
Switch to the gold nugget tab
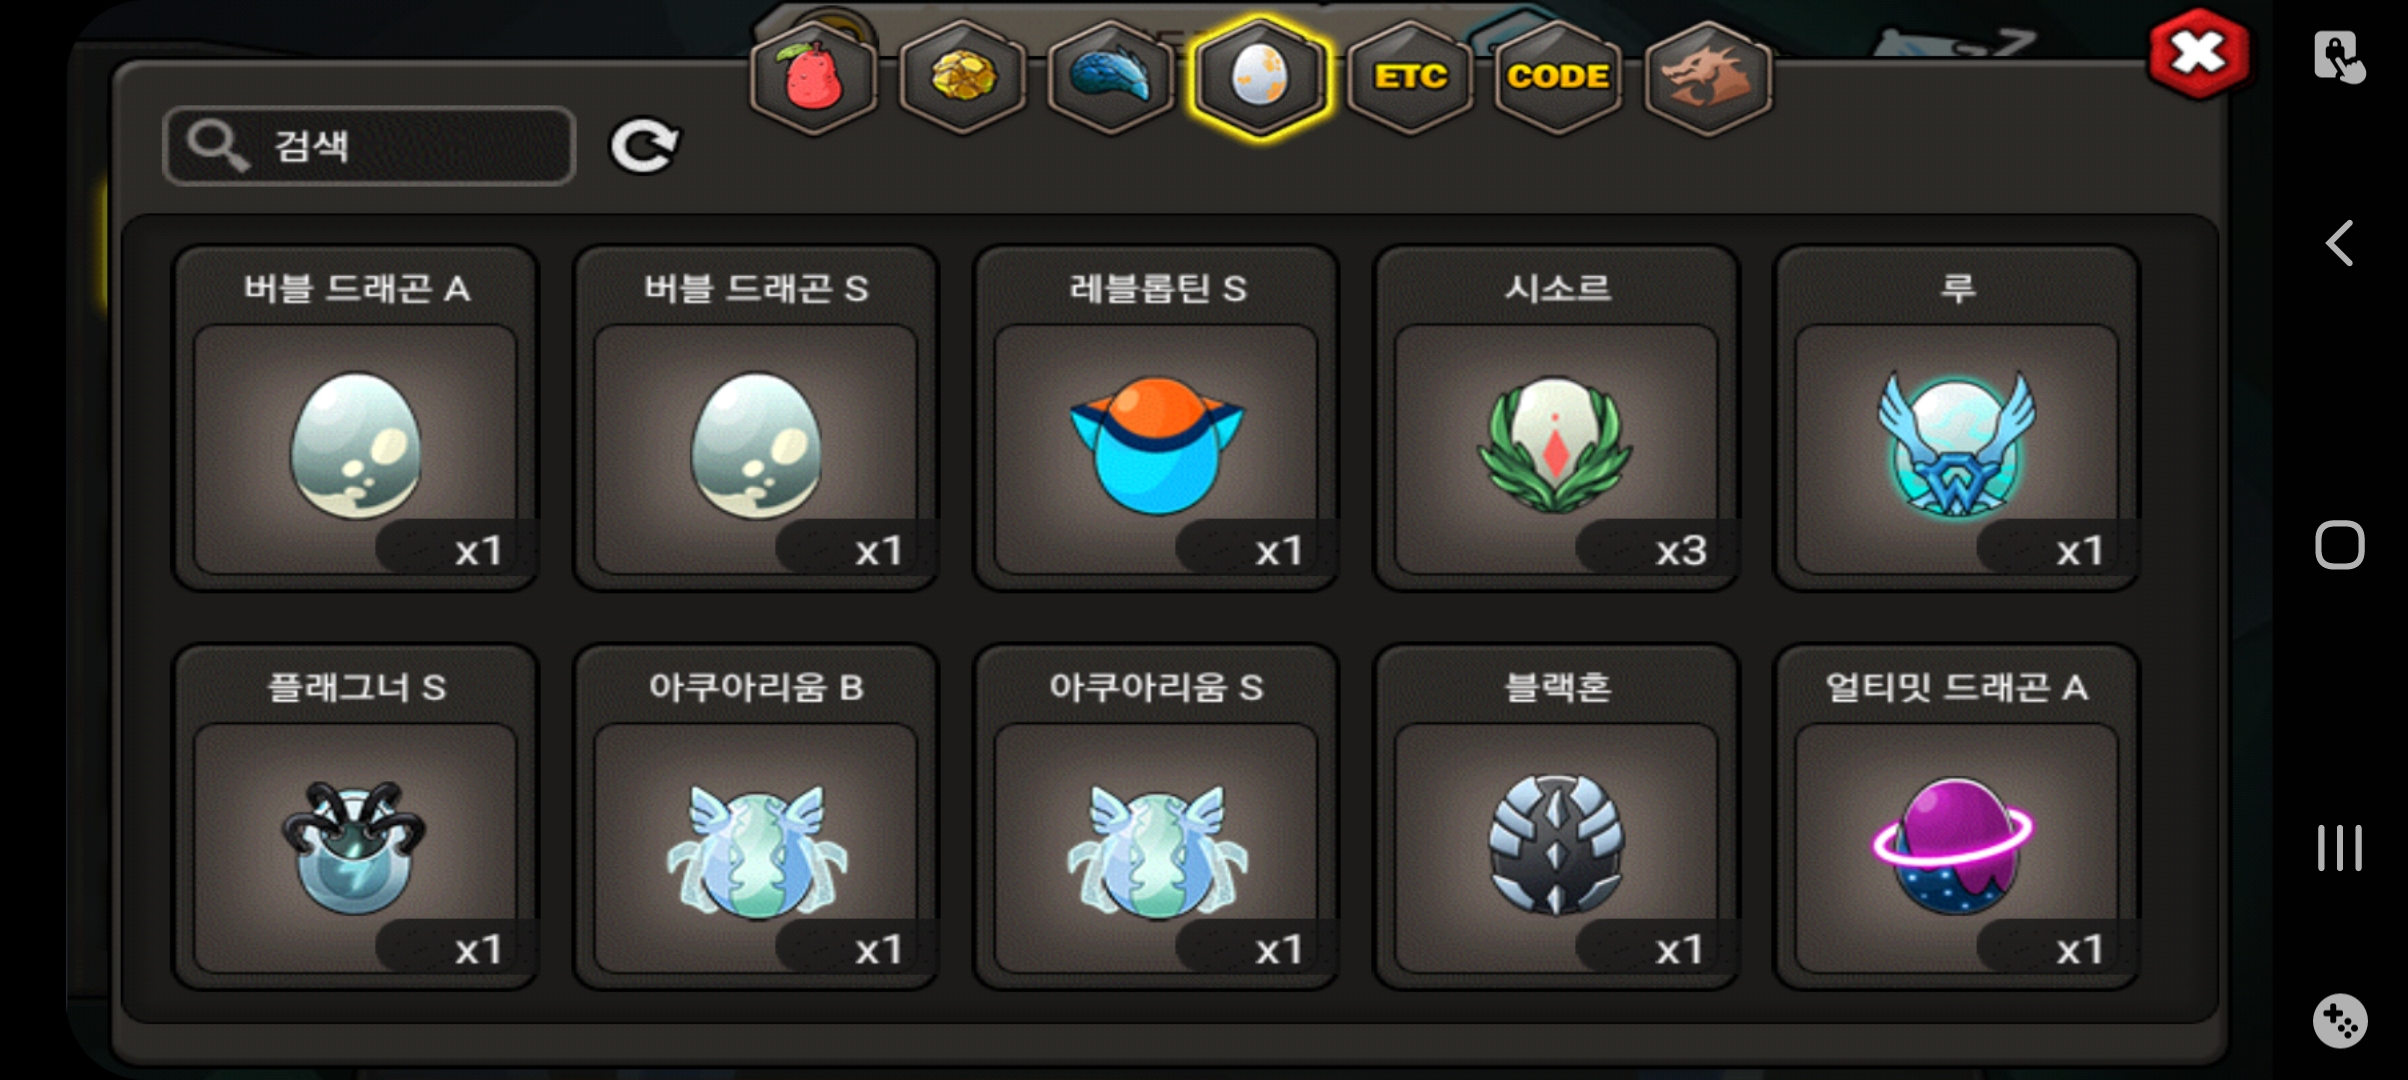963,78
